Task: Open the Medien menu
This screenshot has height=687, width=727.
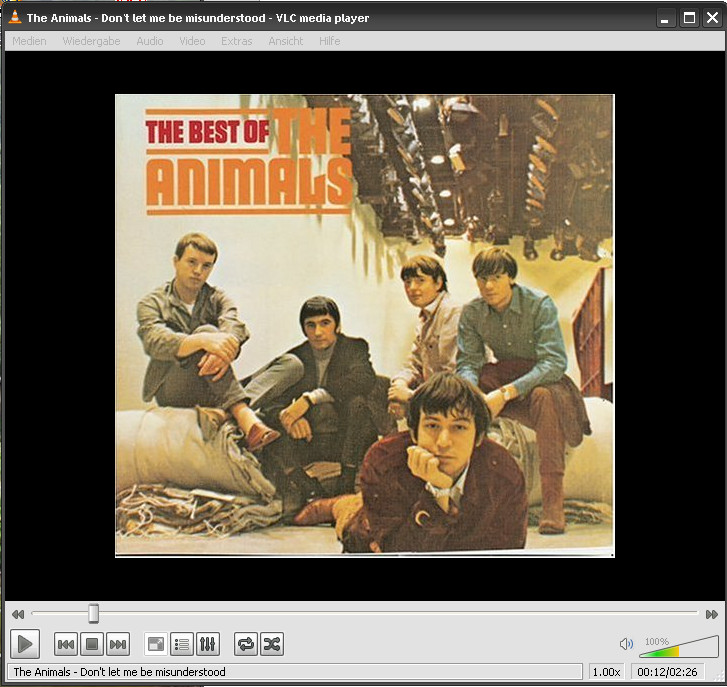Action: [29, 41]
